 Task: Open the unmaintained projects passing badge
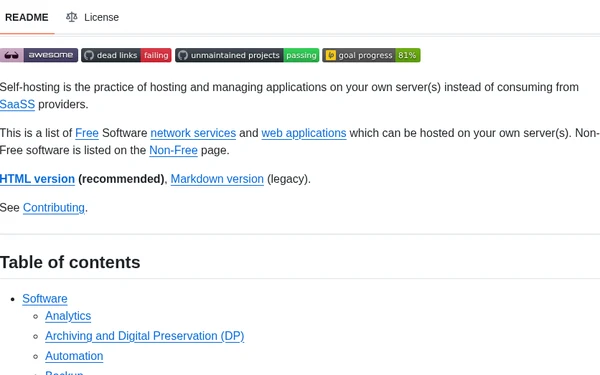[x=247, y=55]
